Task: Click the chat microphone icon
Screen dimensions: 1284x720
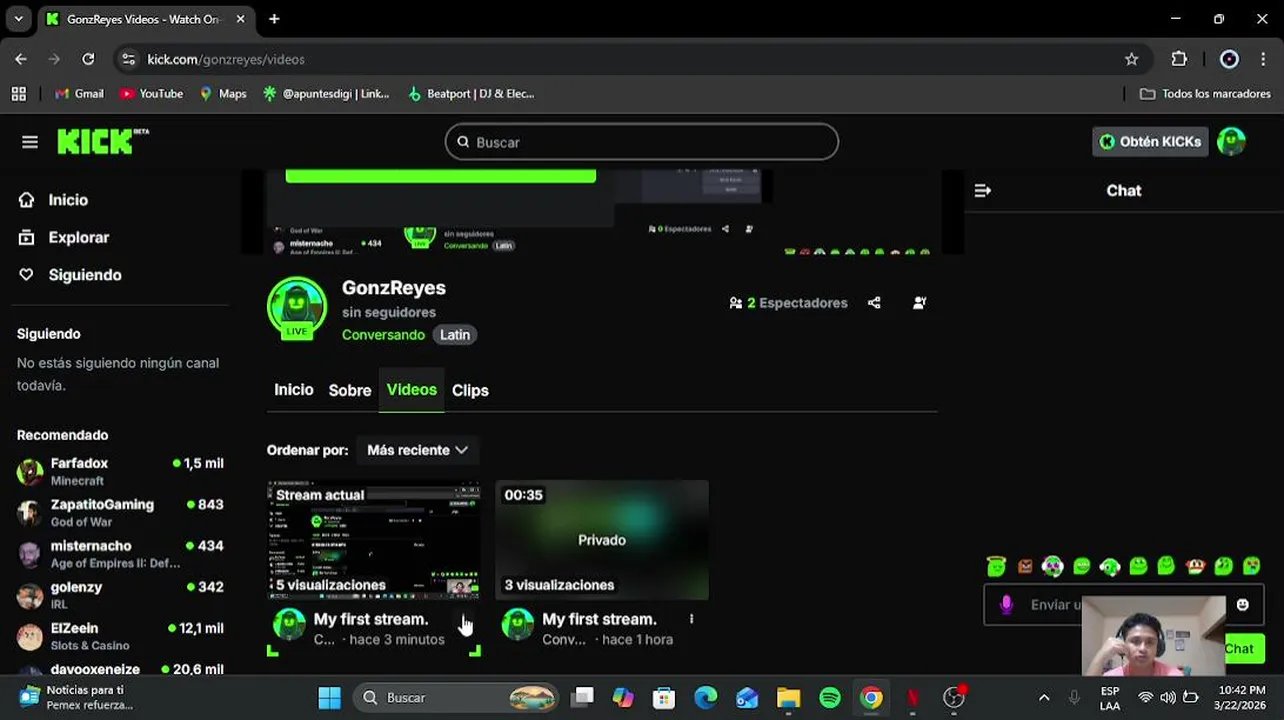Action: click(x=1006, y=605)
